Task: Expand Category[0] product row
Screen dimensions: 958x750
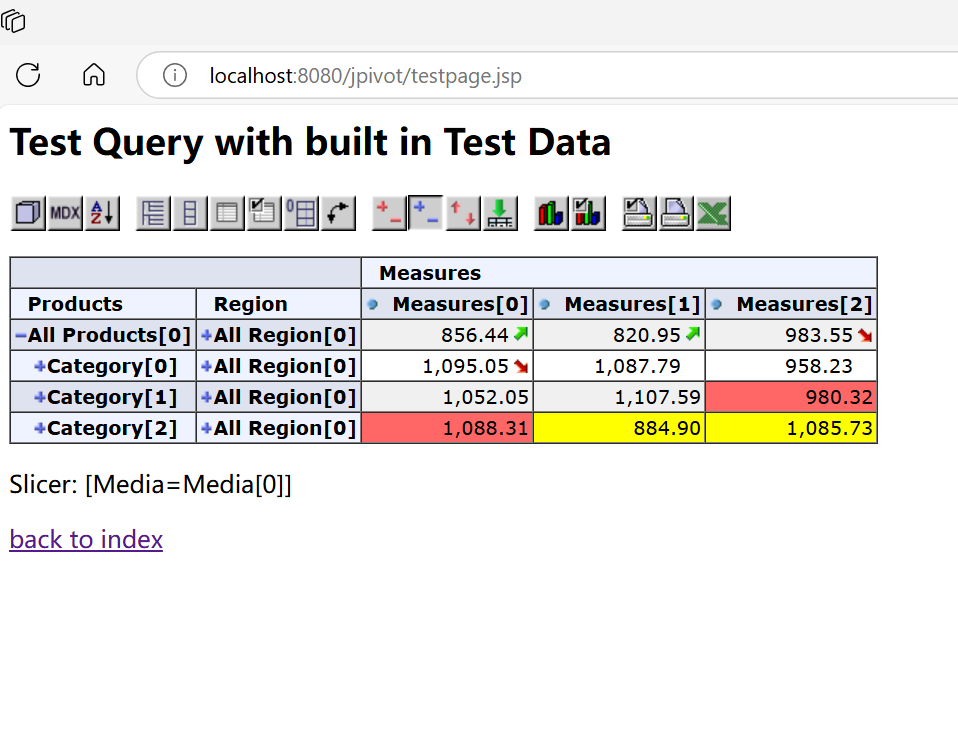Action: (40, 367)
